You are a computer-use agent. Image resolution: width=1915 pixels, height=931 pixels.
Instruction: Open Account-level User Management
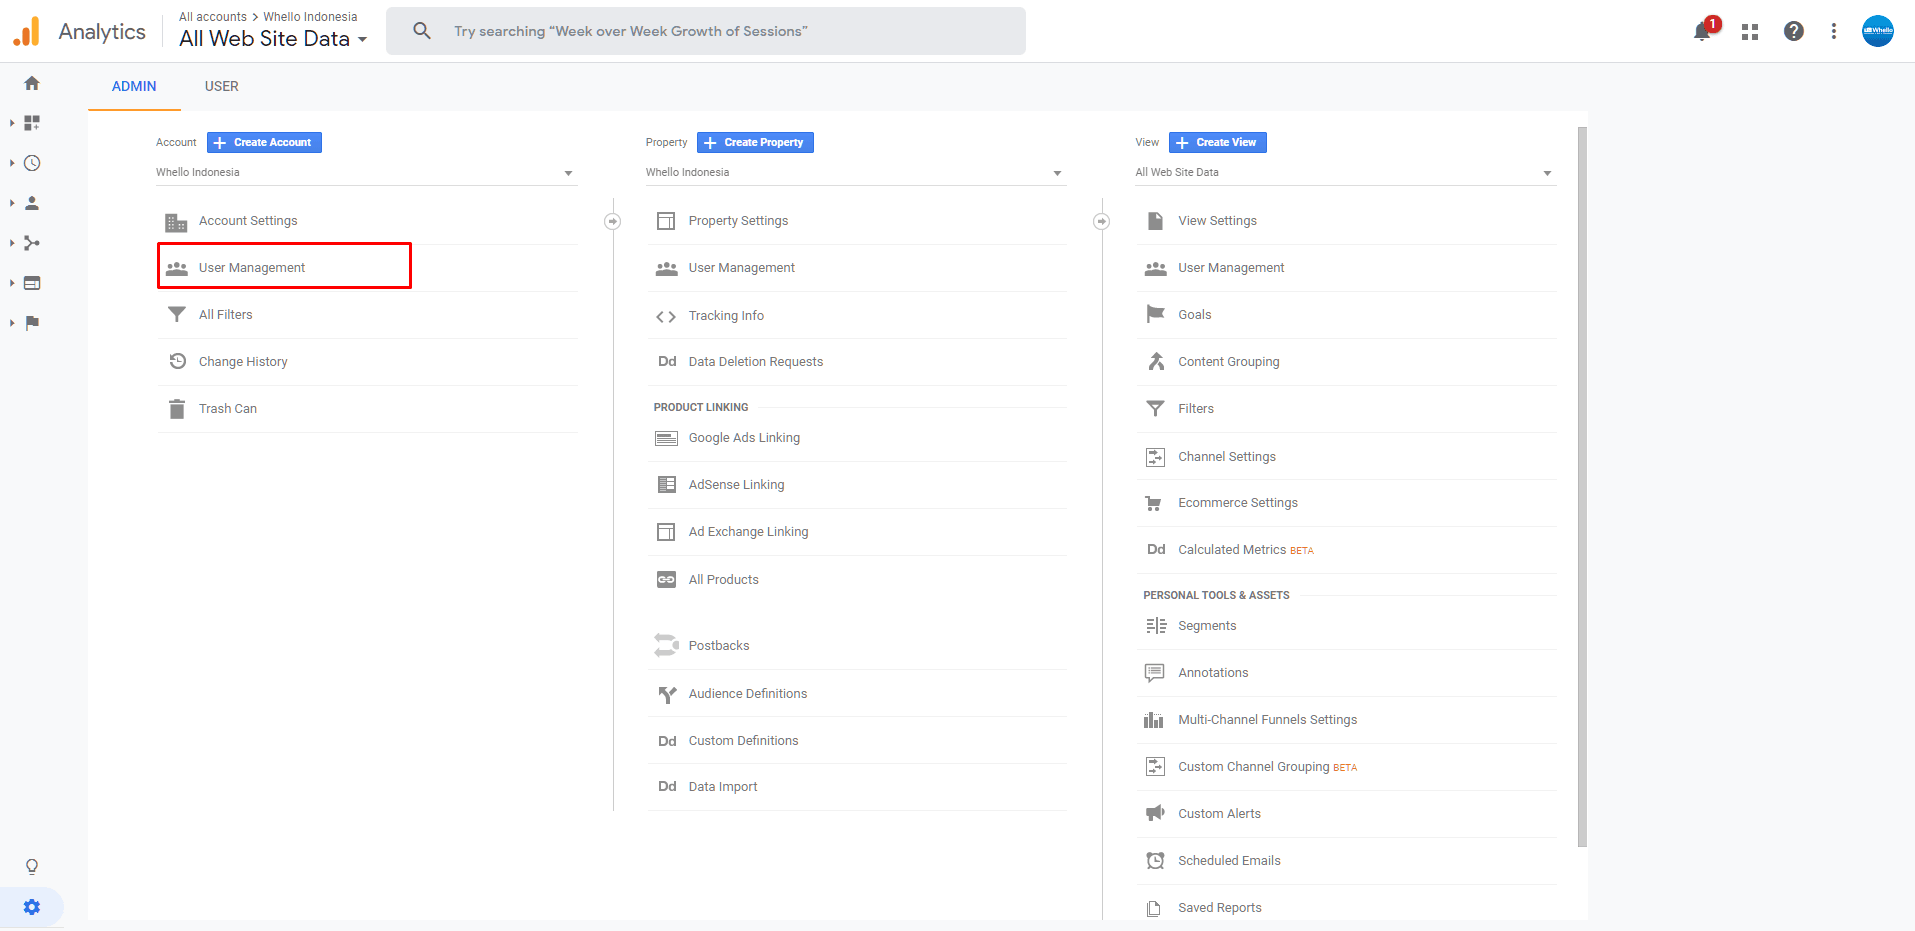coord(252,268)
